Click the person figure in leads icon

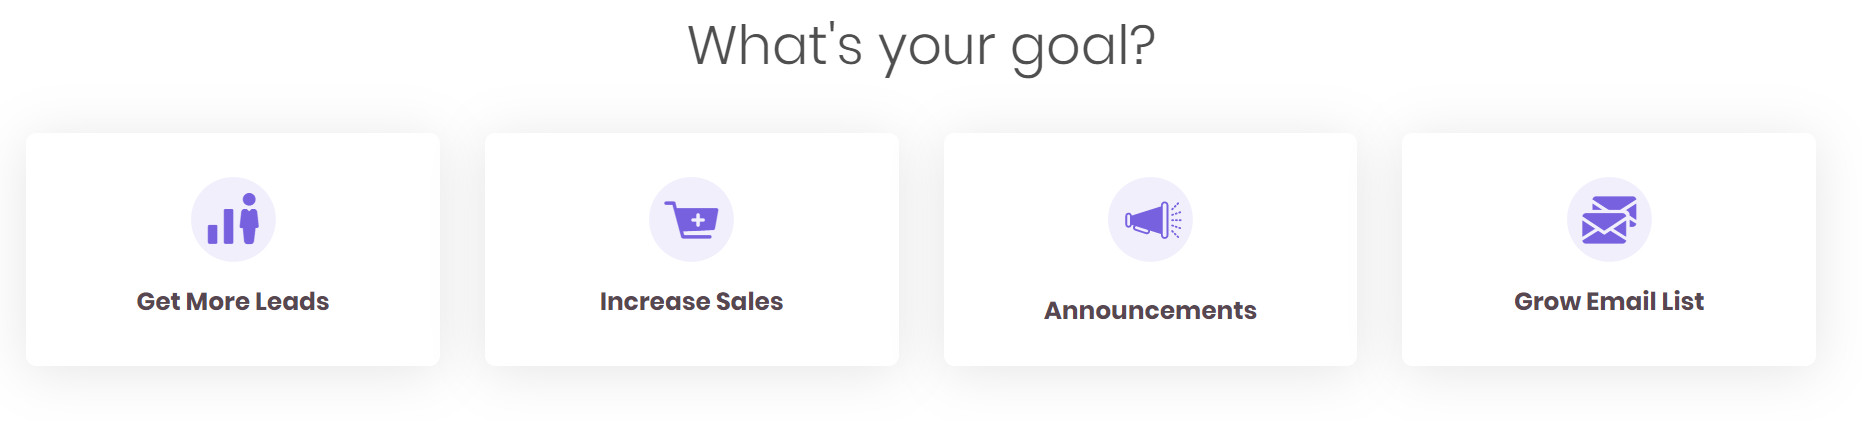249,219
